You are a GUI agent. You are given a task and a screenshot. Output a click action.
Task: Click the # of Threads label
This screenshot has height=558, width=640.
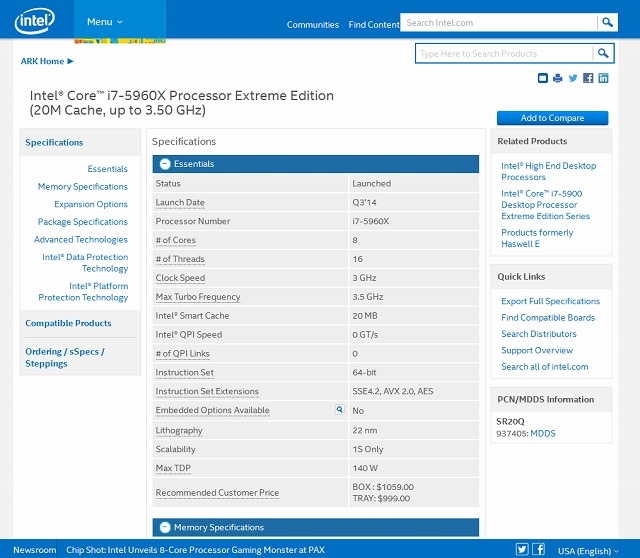(180, 259)
